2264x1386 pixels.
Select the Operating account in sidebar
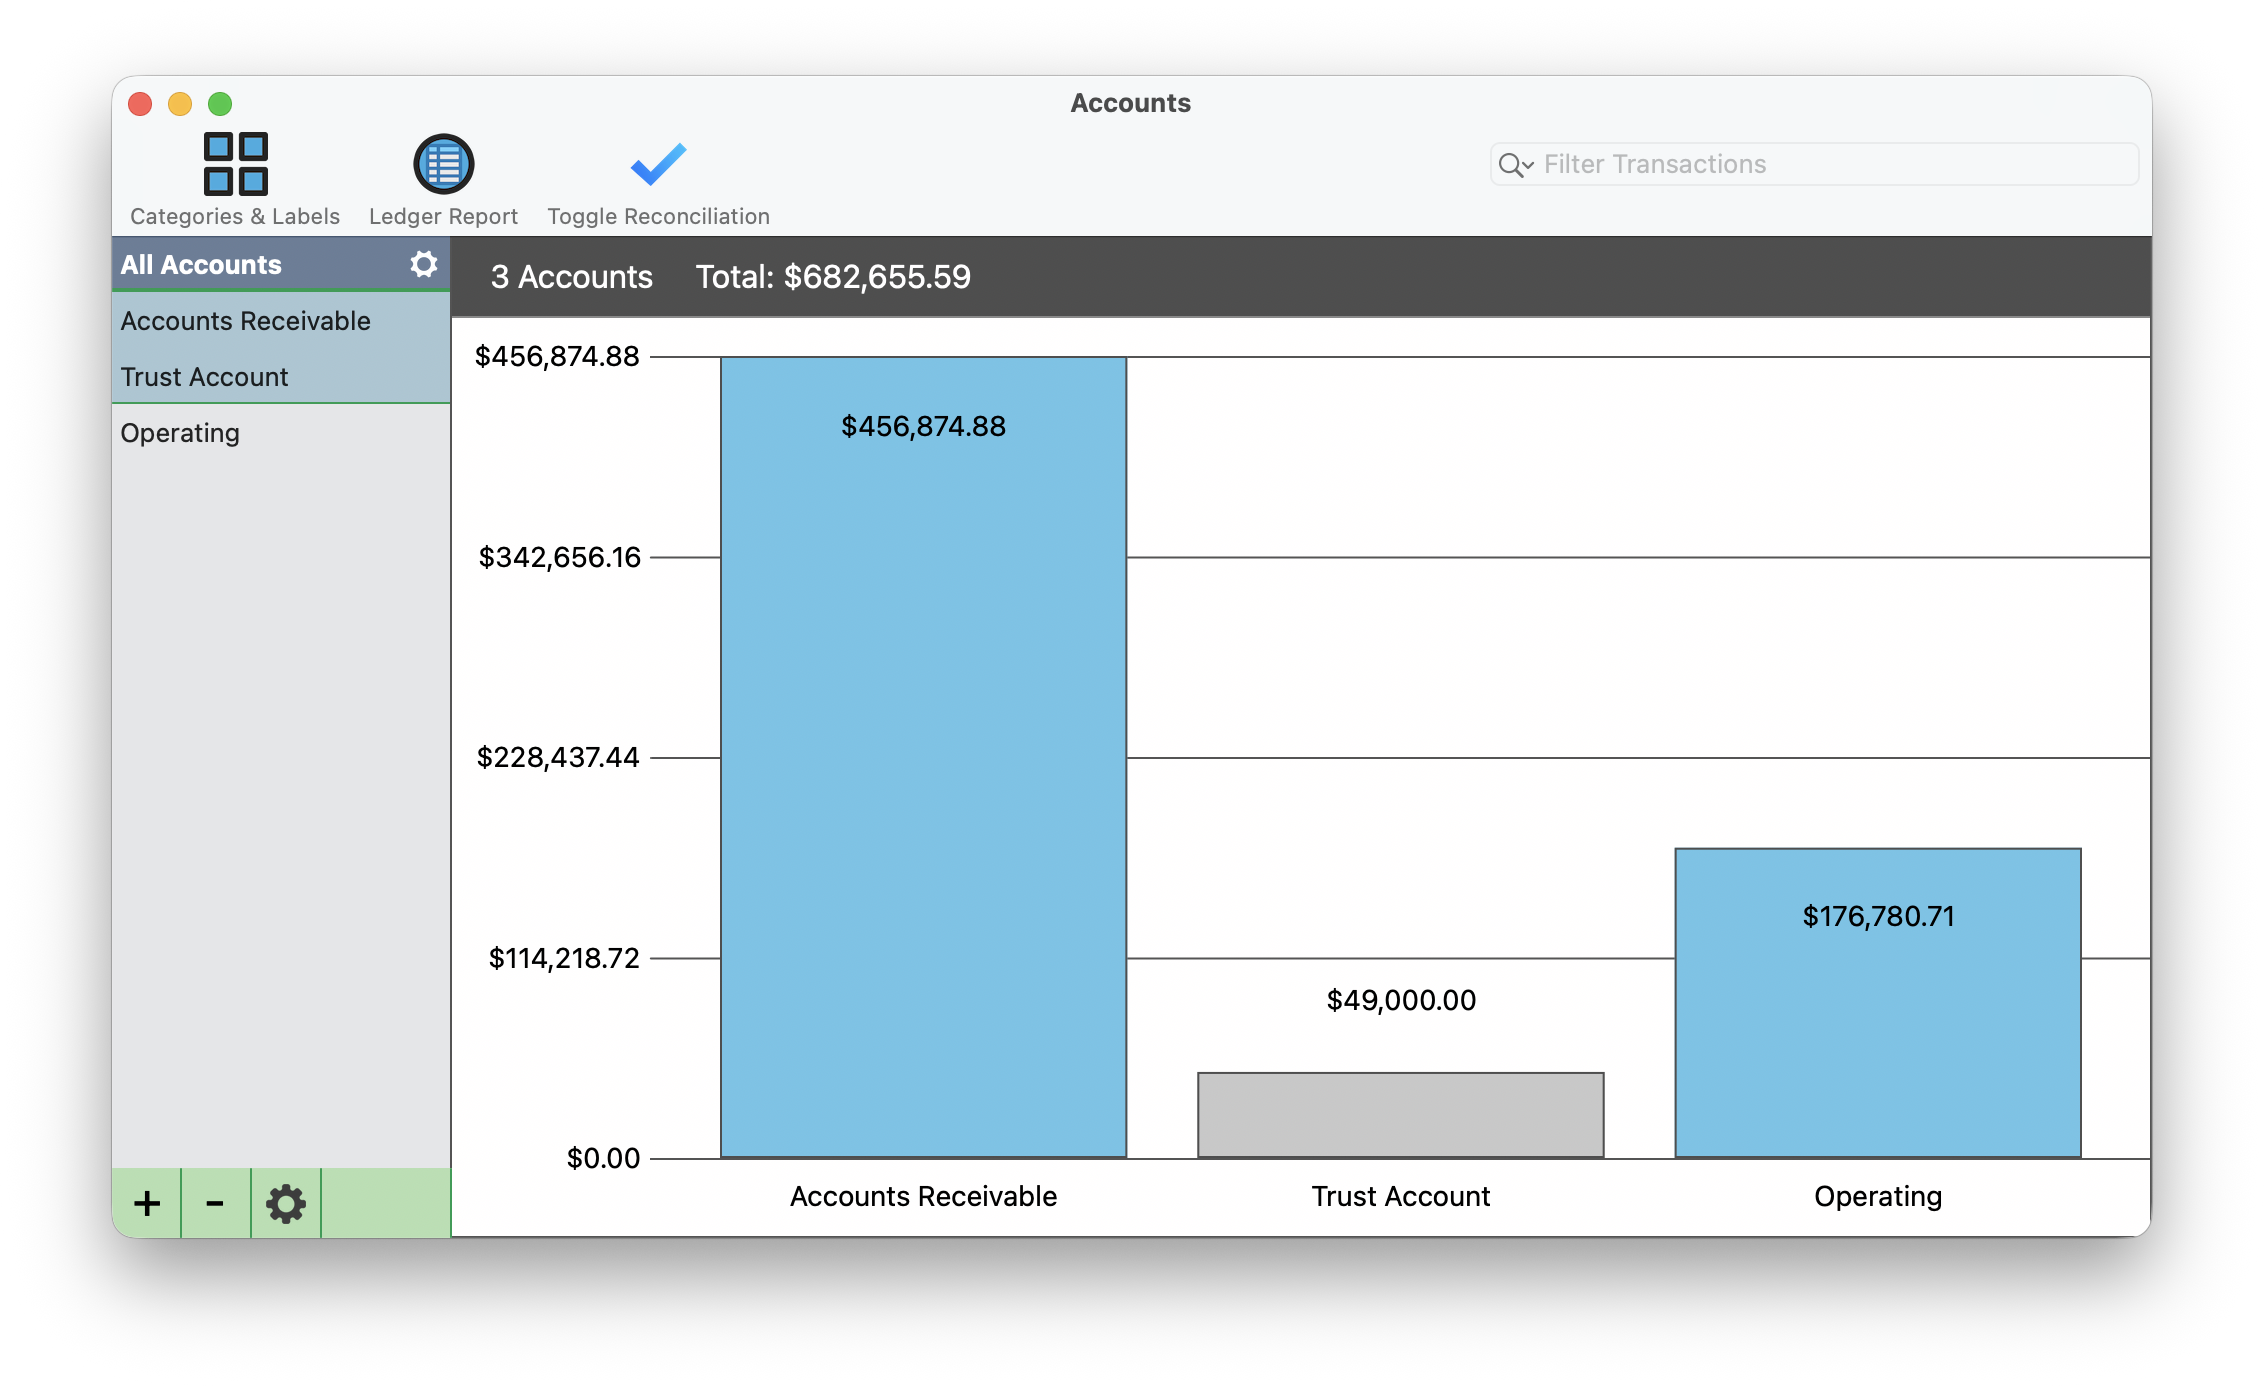pyautogui.click(x=180, y=432)
